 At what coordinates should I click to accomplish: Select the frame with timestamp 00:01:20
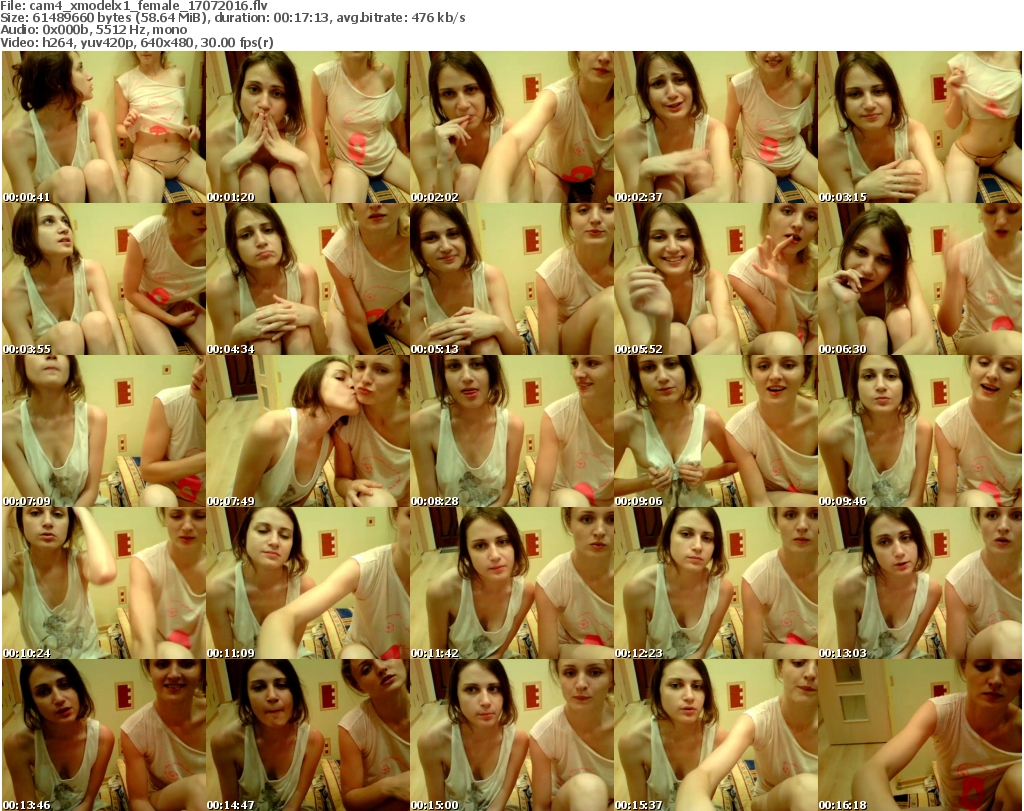[308, 127]
